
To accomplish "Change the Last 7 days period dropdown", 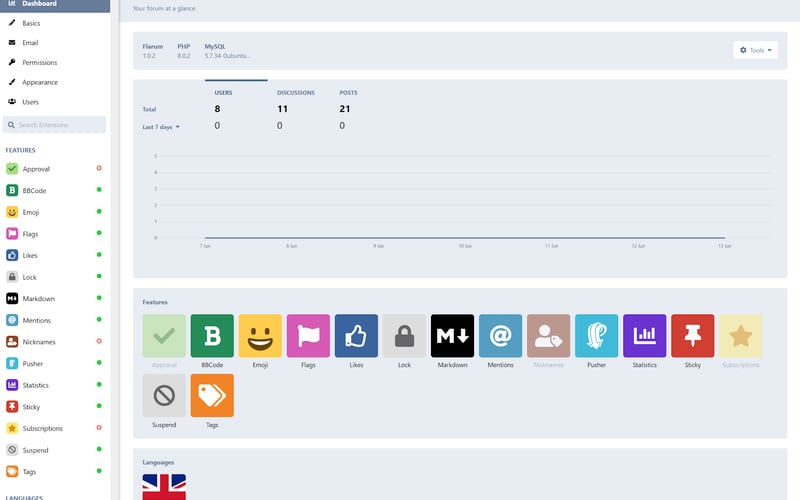I will click(x=161, y=127).
